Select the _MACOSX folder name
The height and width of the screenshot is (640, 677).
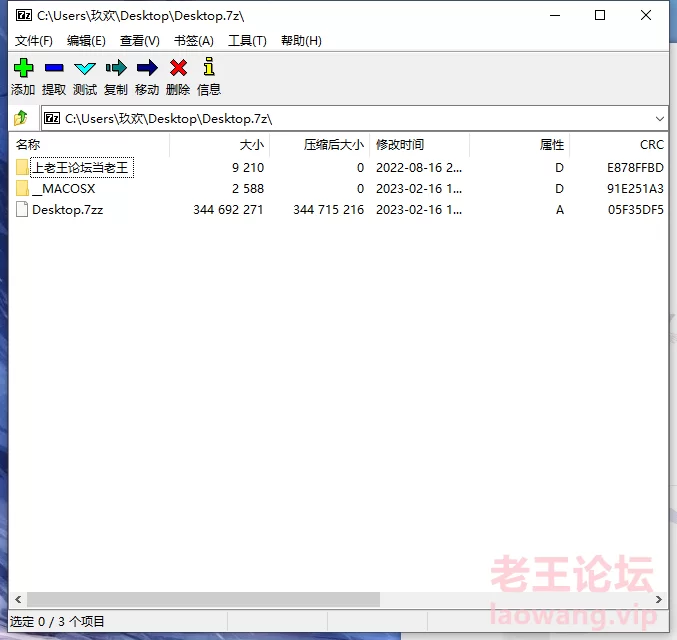[64, 189]
